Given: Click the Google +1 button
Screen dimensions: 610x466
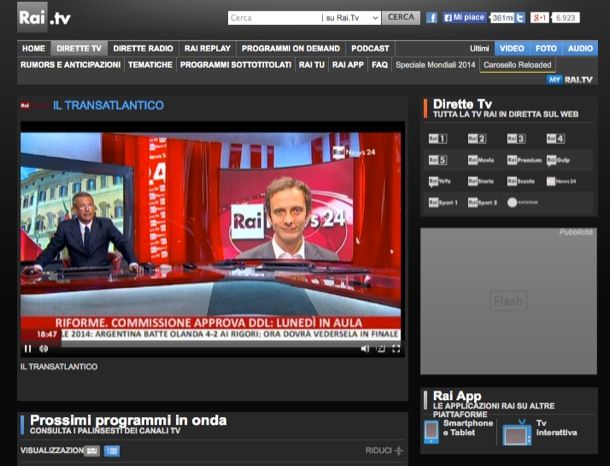Looking at the screenshot, I should (540, 18).
